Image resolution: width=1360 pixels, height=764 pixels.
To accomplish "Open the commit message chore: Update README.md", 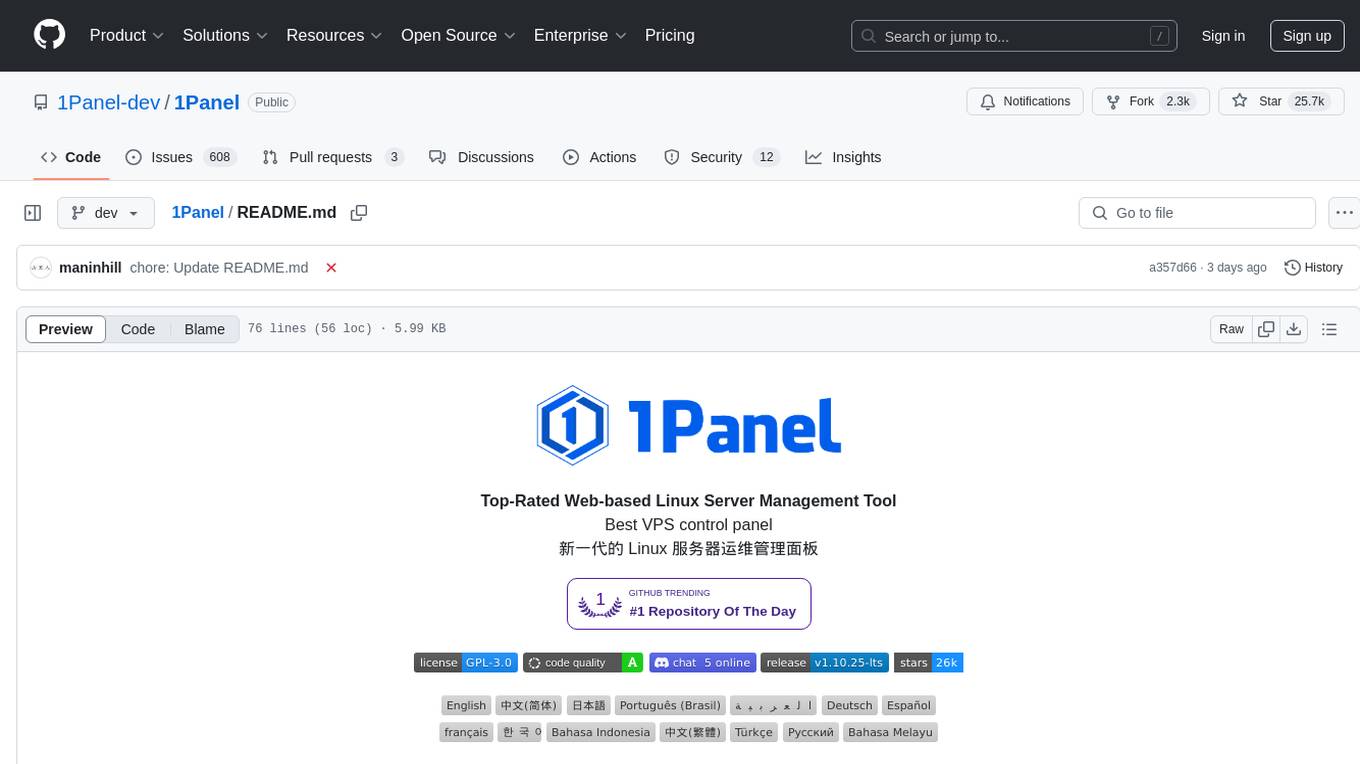I will click(219, 268).
